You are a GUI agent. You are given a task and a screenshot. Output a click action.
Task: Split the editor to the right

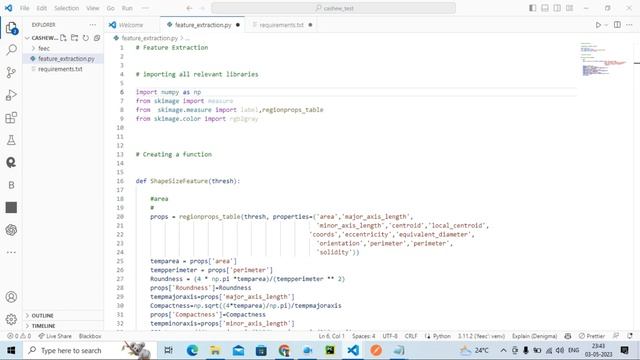point(617,25)
